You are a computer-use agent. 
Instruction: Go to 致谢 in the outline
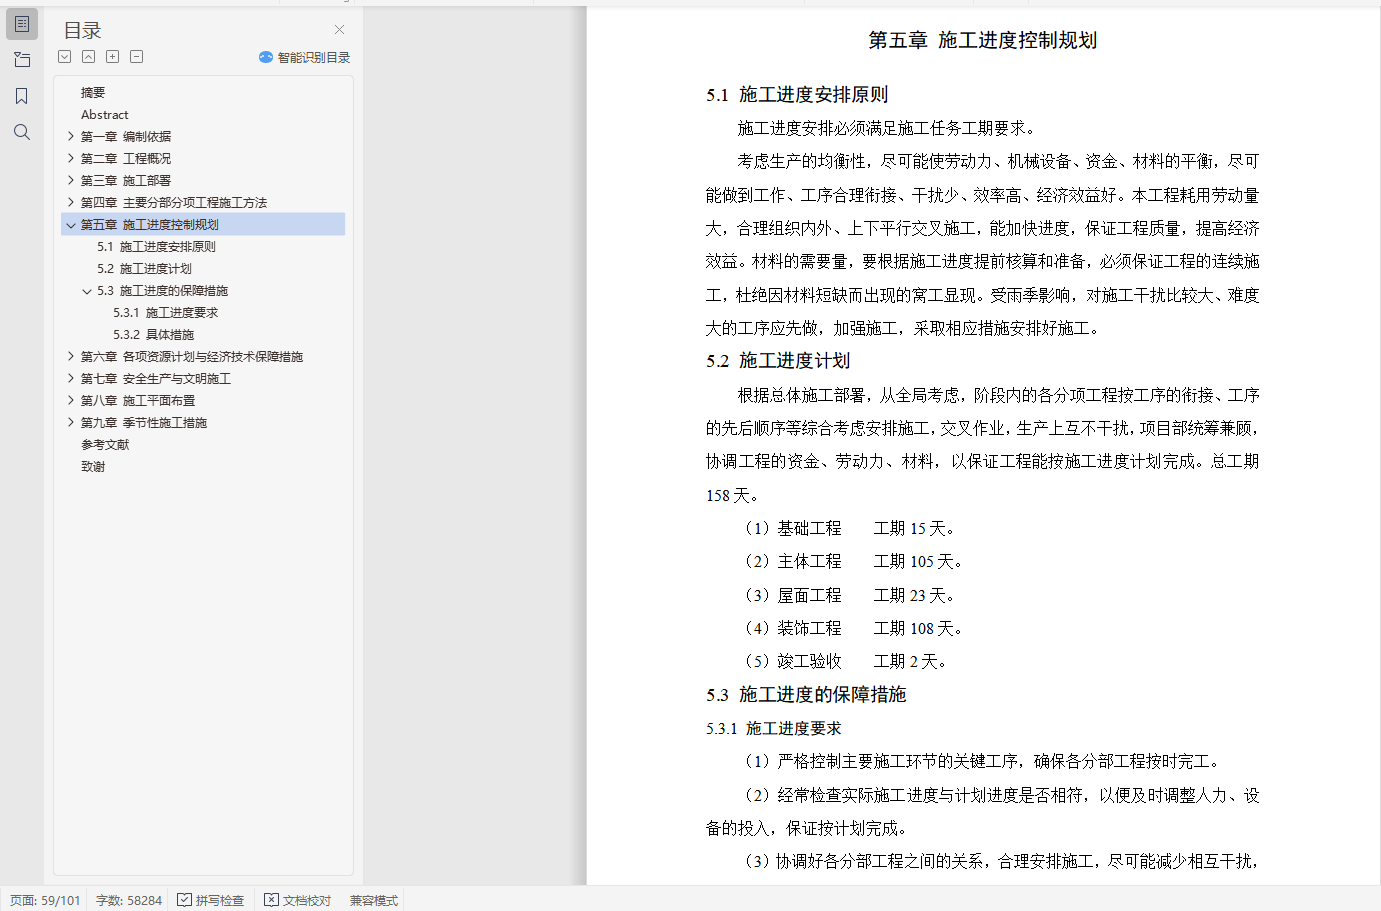click(x=93, y=466)
